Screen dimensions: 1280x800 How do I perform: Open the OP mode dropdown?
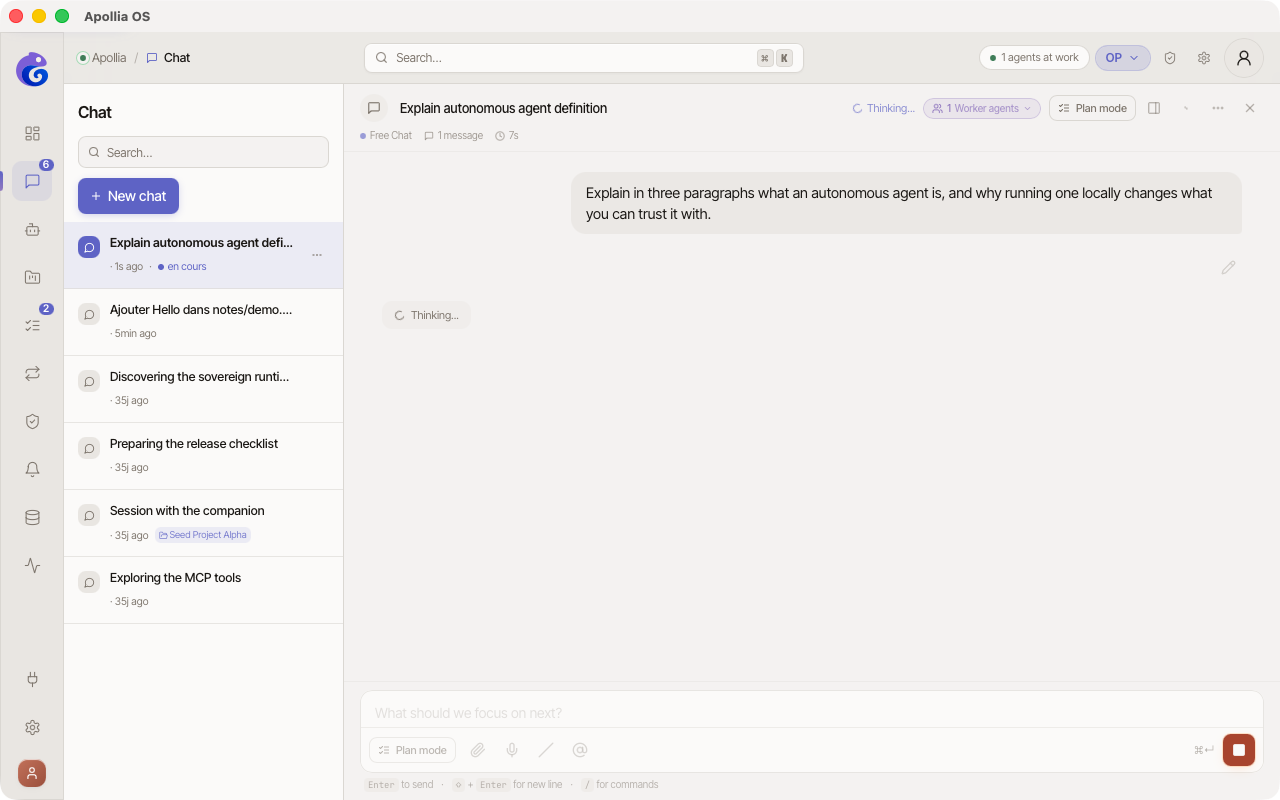(1123, 58)
